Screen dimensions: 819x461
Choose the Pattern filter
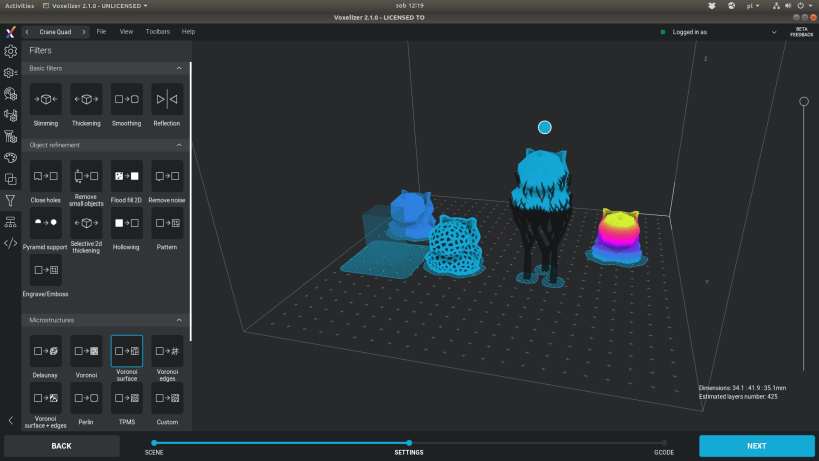[167, 223]
